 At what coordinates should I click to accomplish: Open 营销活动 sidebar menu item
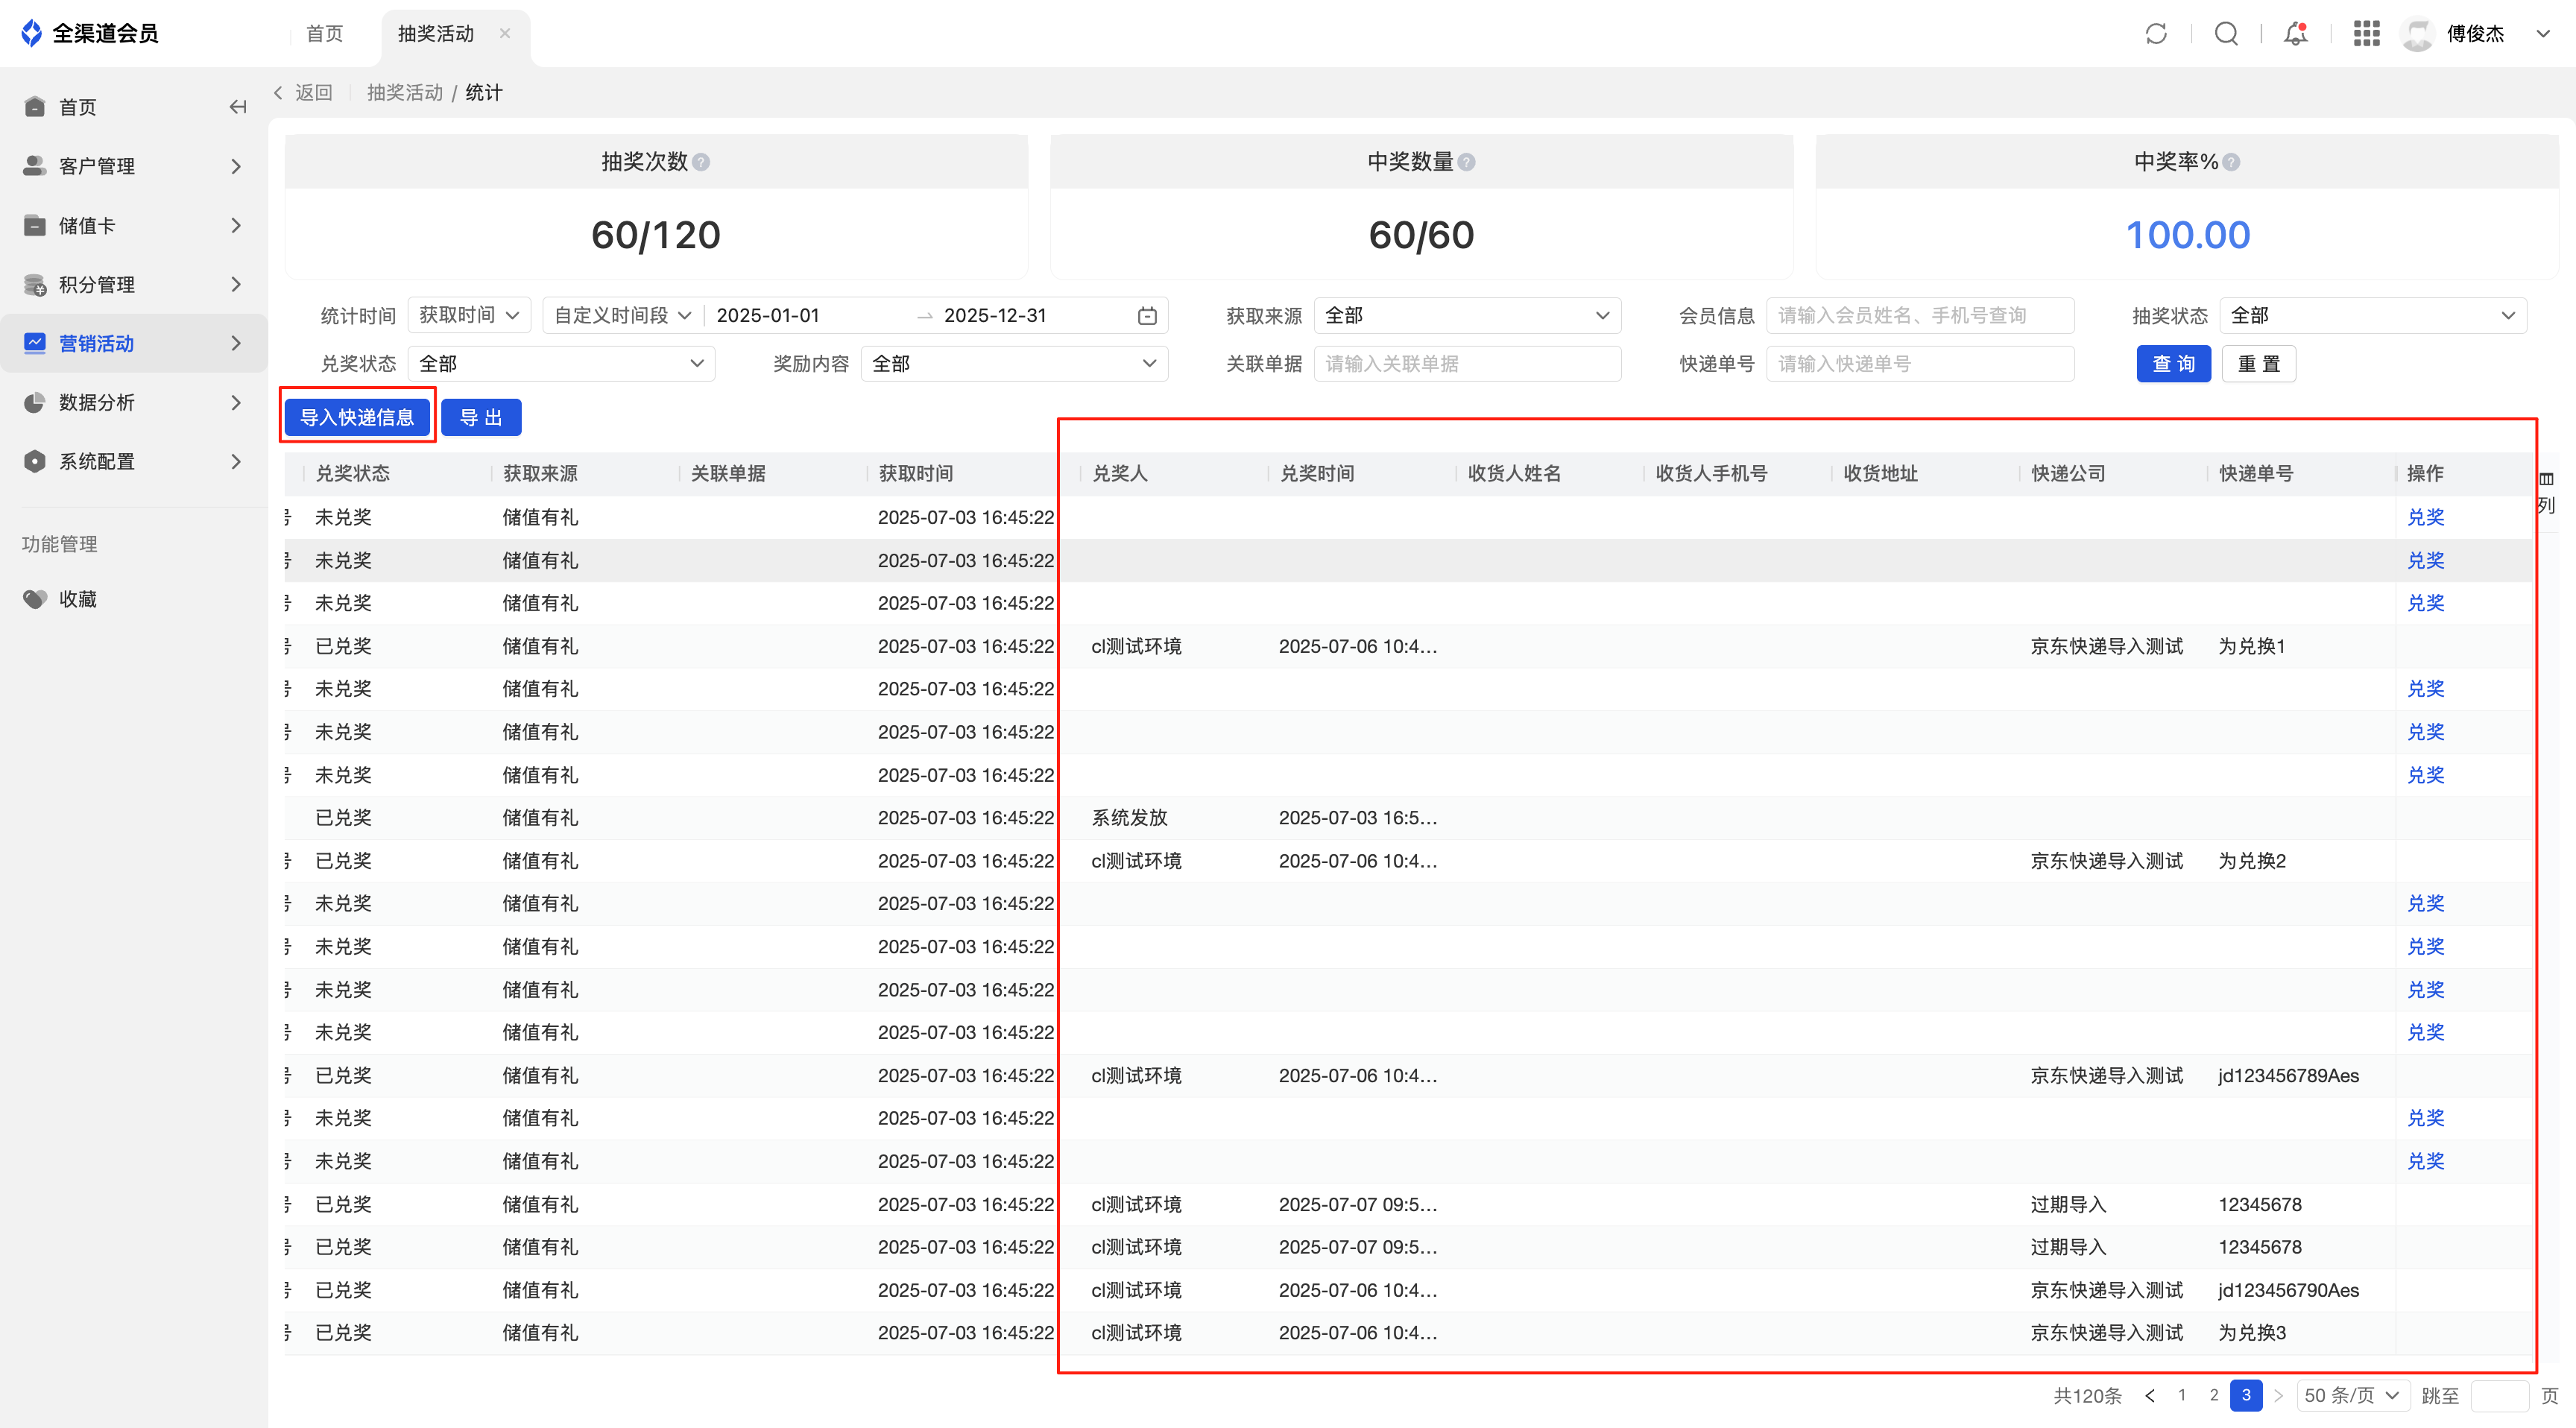[134, 343]
